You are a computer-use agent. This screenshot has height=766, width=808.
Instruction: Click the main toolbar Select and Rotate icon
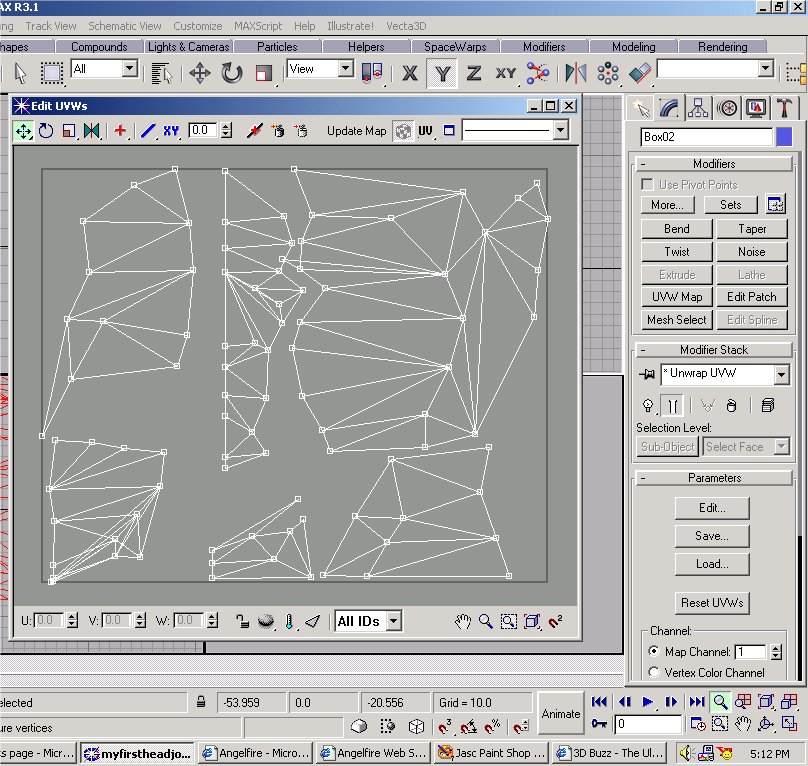[x=232, y=72]
